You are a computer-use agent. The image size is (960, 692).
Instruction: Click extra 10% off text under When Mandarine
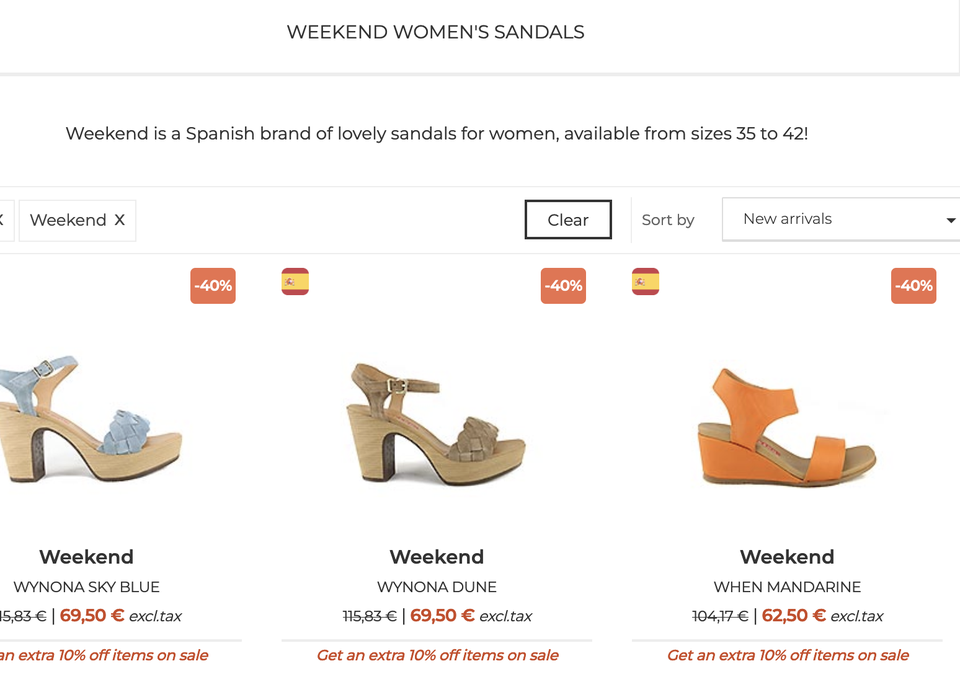(x=787, y=656)
